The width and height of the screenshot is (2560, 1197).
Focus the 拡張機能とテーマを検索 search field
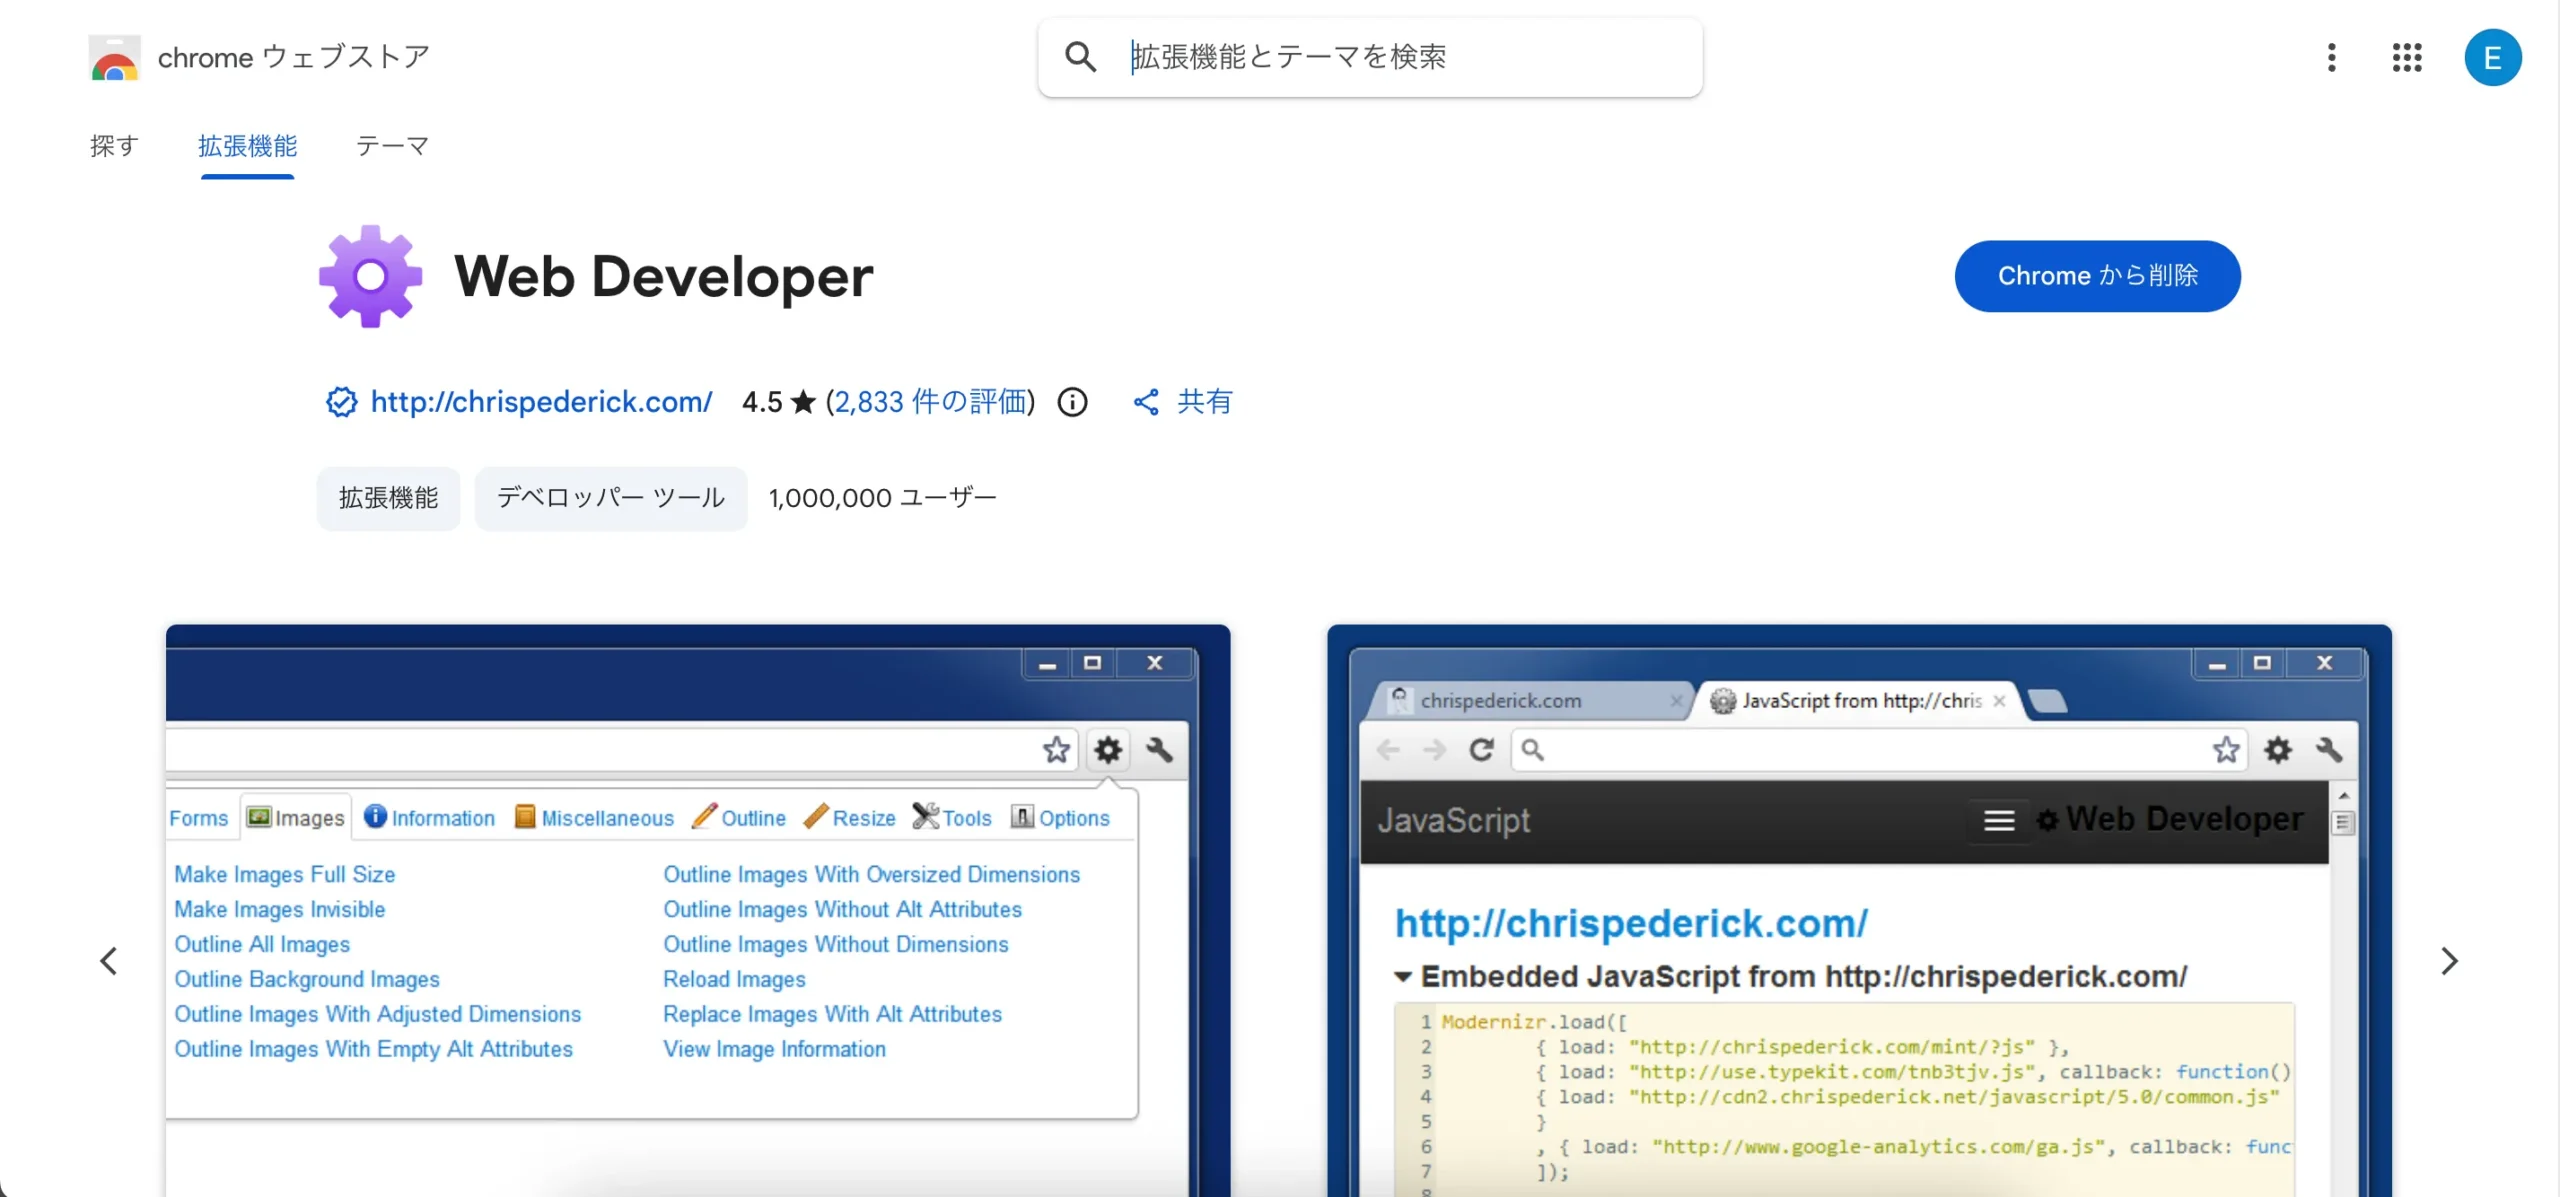point(1400,57)
